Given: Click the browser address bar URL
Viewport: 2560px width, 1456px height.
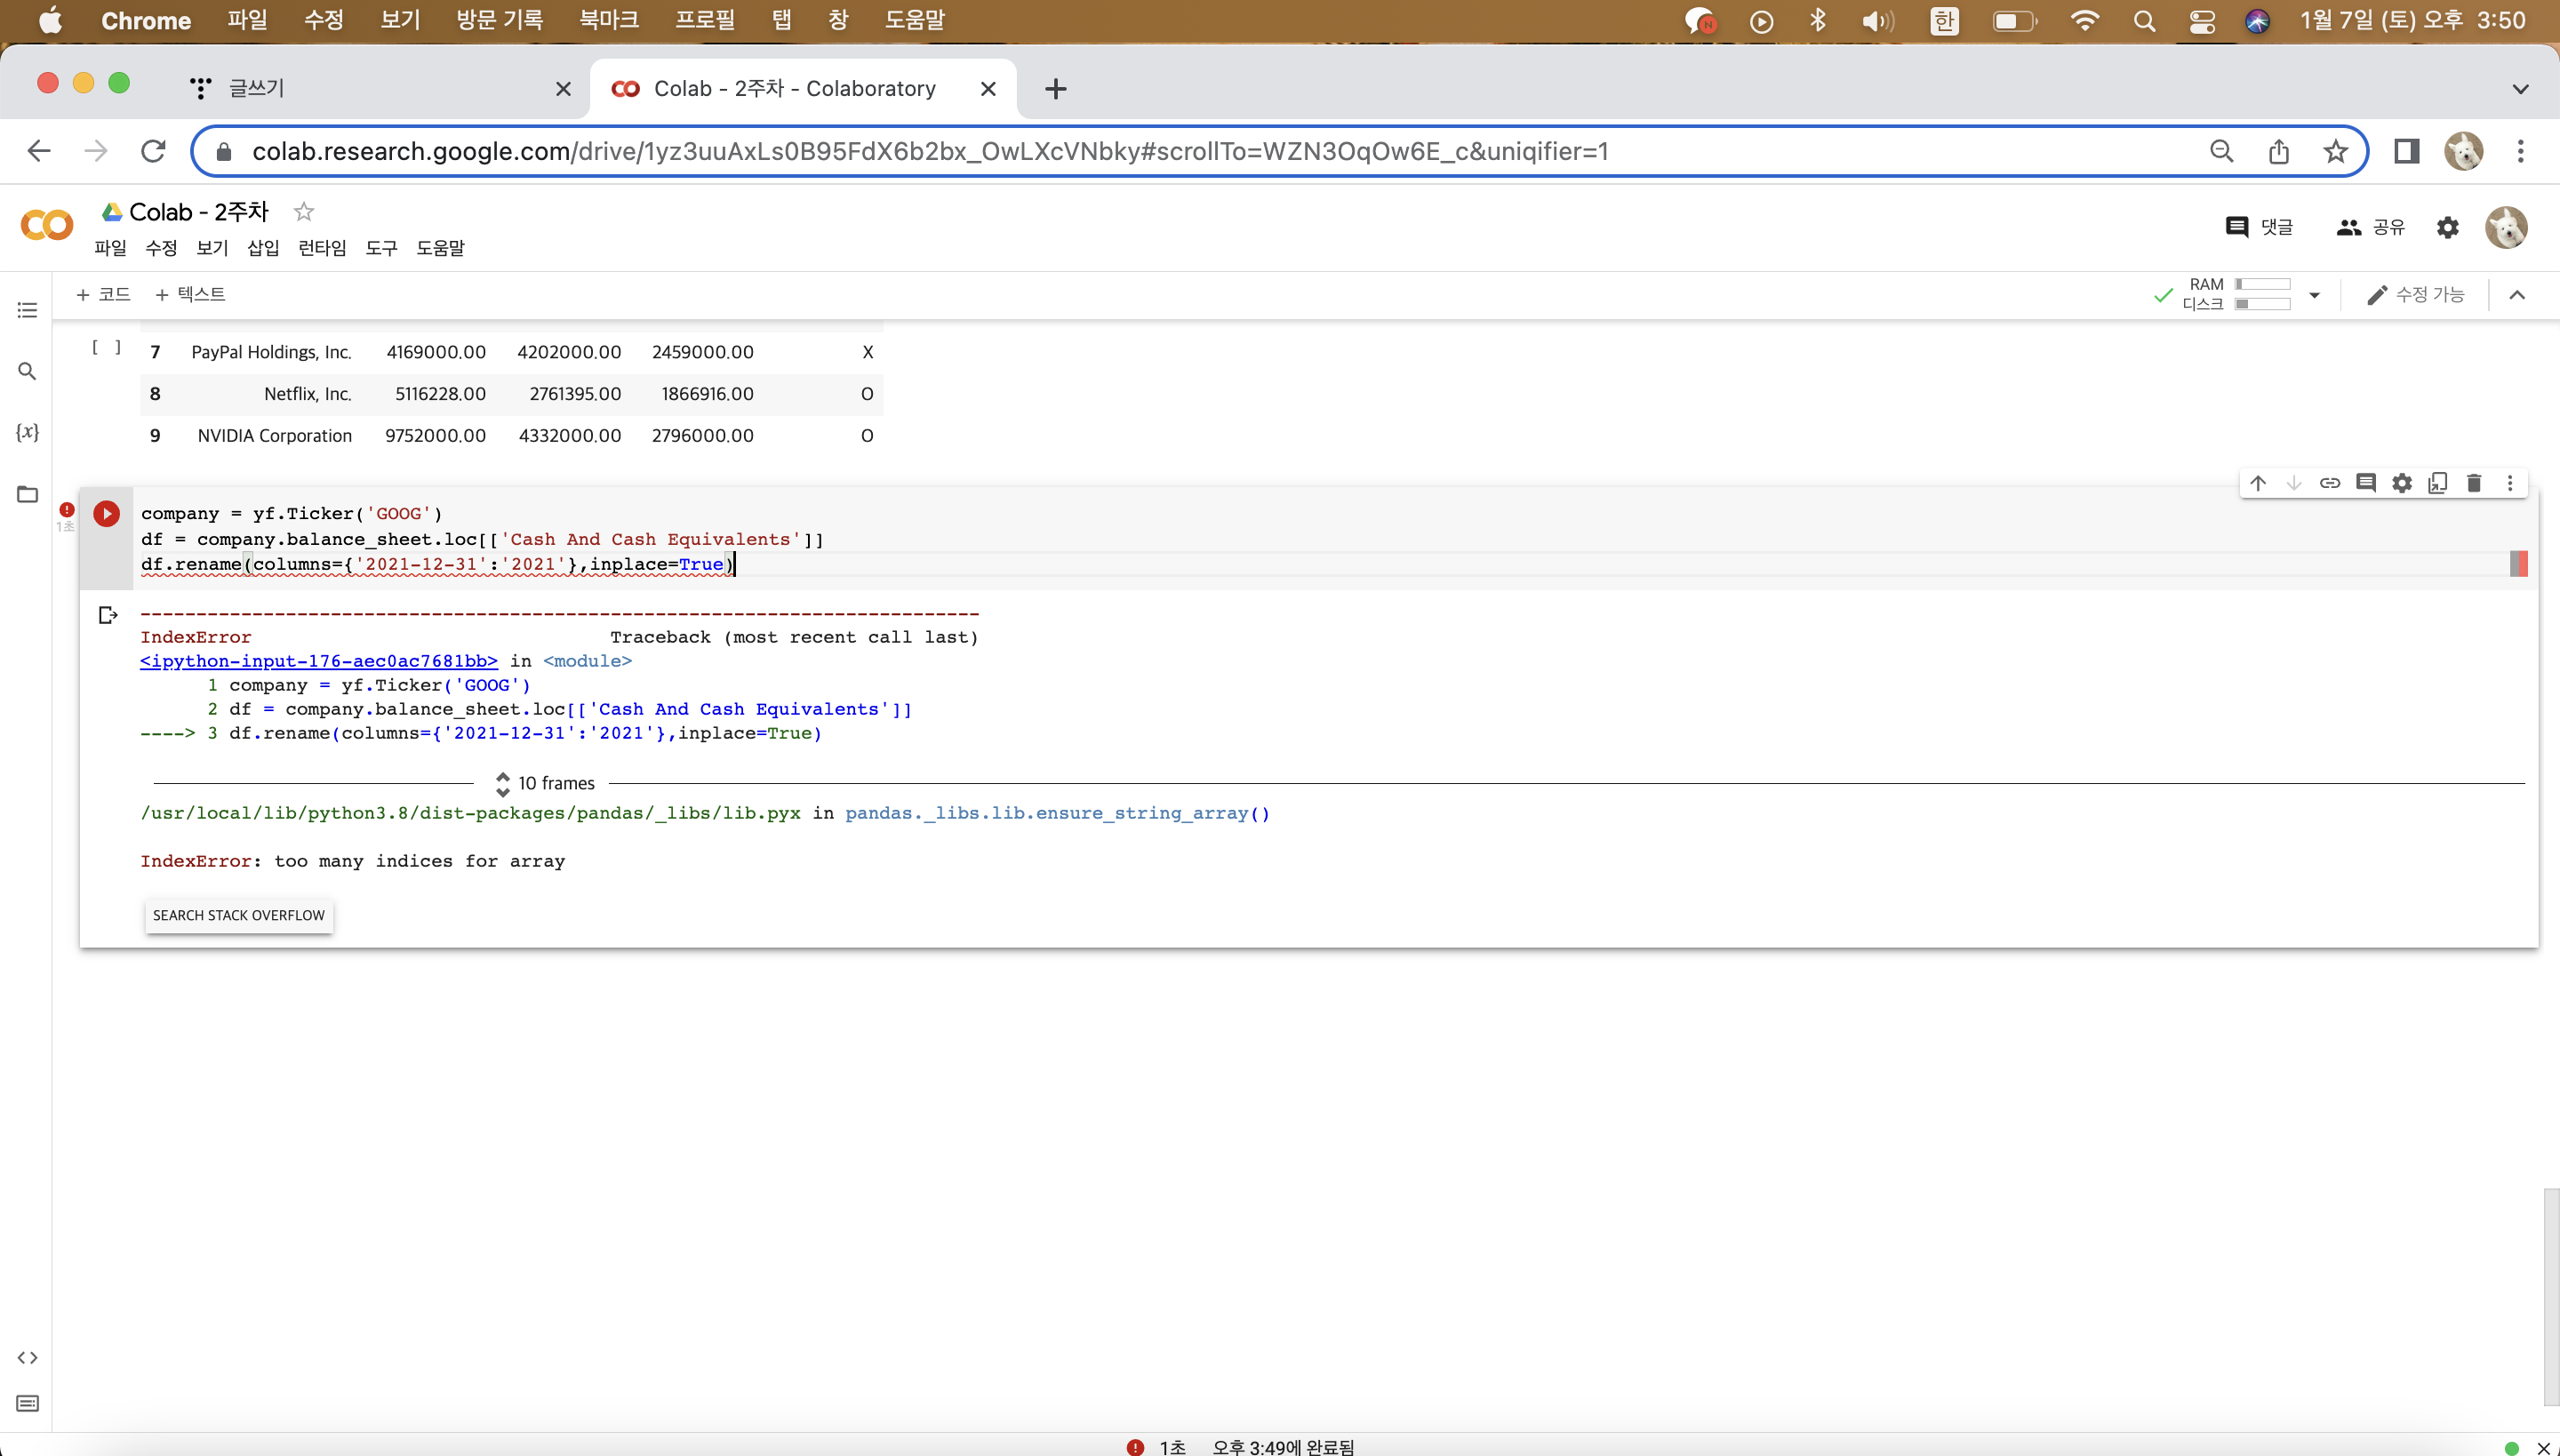Looking at the screenshot, I should tap(930, 152).
